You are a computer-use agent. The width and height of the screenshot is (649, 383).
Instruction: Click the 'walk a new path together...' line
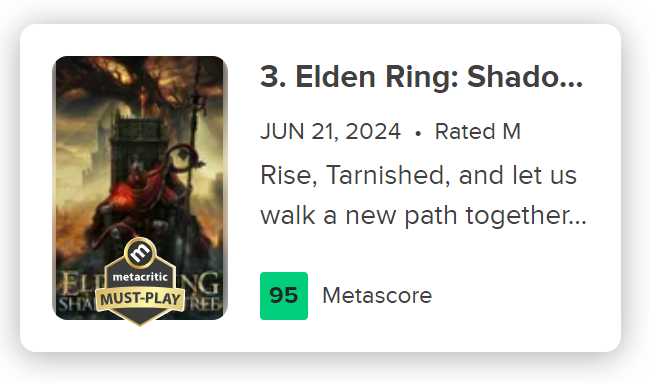(423, 216)
